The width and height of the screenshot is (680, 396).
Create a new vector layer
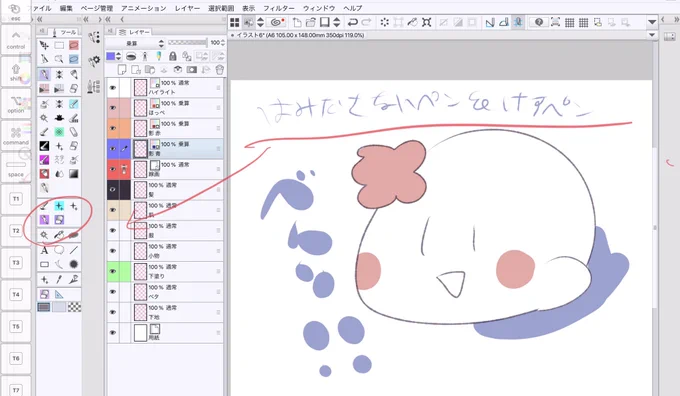pos(136,69)
